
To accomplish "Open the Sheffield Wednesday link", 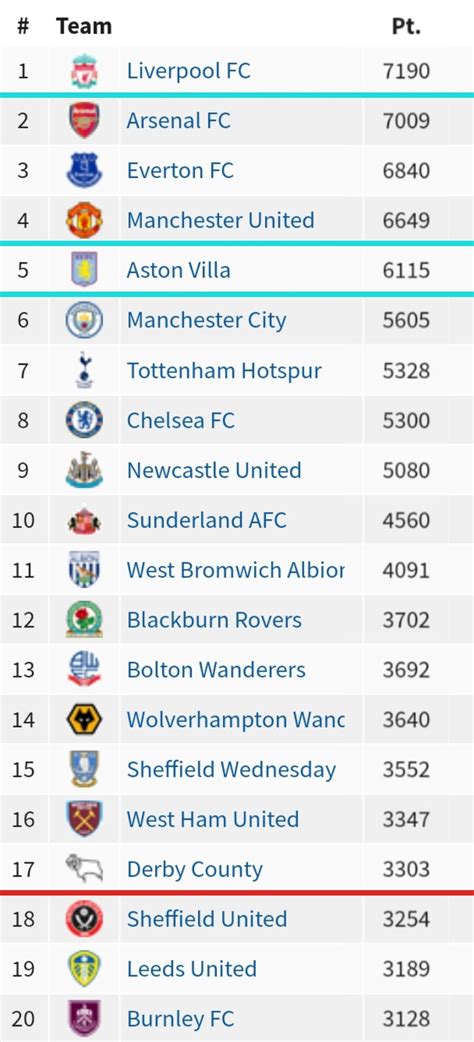I will pos(231,770).
